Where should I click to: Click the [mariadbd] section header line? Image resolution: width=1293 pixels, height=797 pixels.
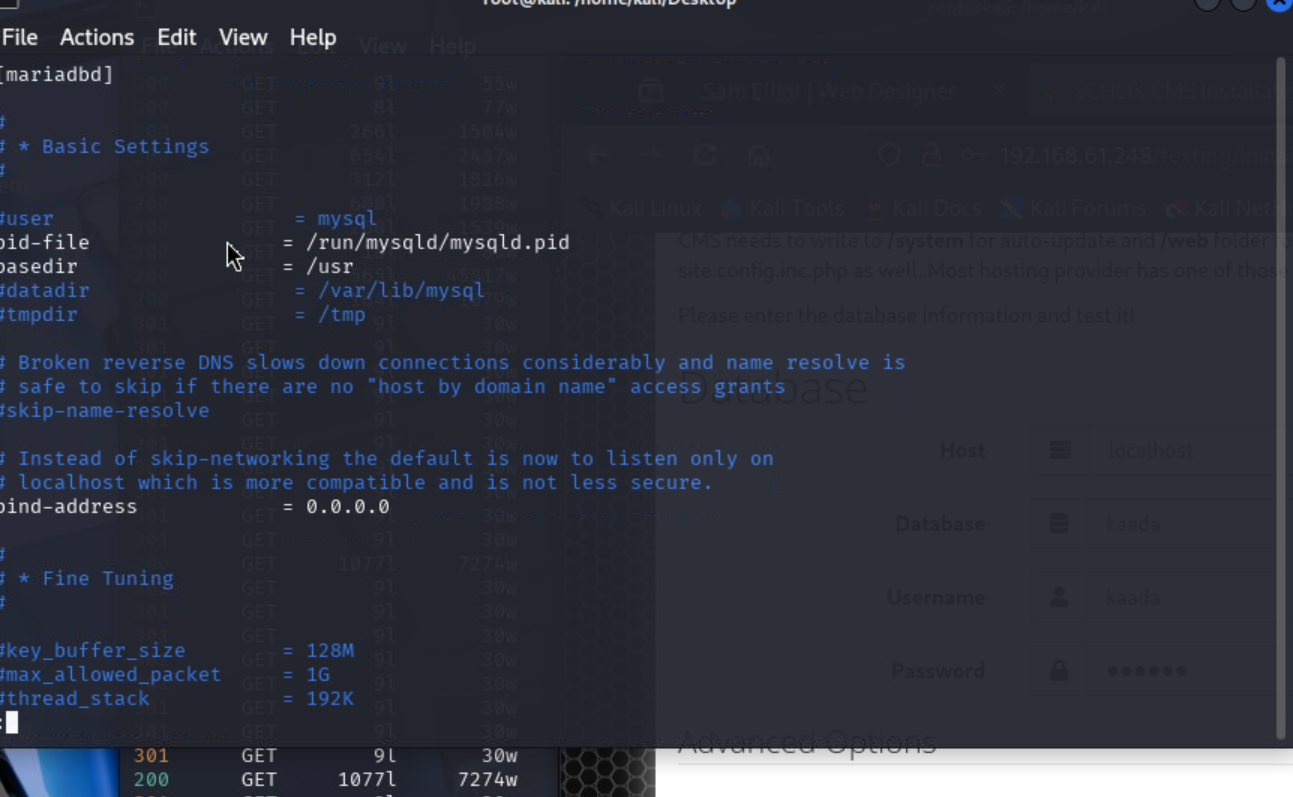click(57, 74)
